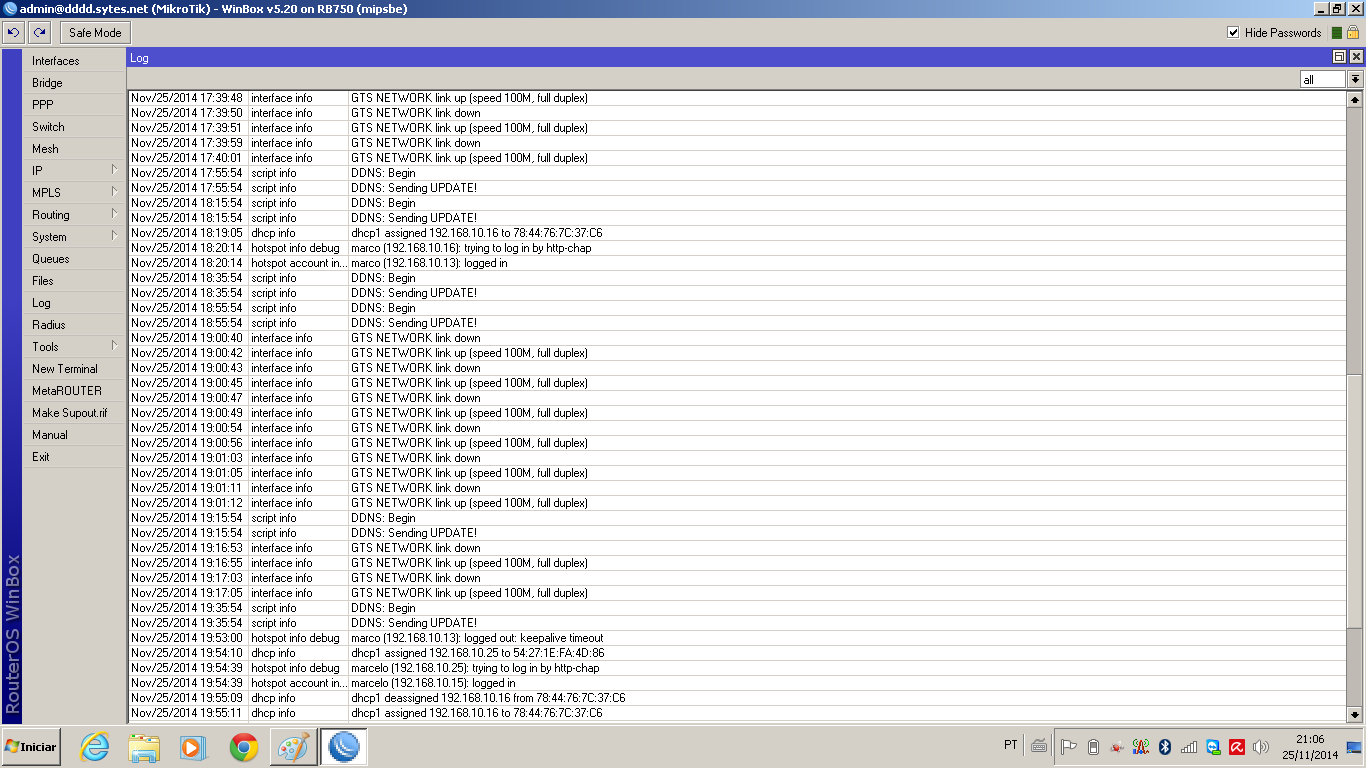Select log row 'marco (192.168.10.13): logged out: keepalive timeout'
The height and width of the screenshot is (768, 1366).
click(x=738, y=638)
